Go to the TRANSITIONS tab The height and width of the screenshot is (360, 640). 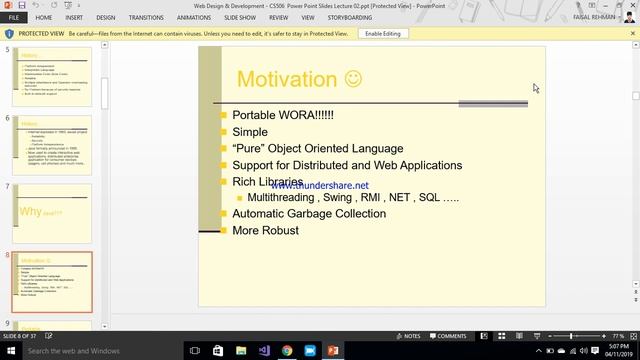click(146, 18)
